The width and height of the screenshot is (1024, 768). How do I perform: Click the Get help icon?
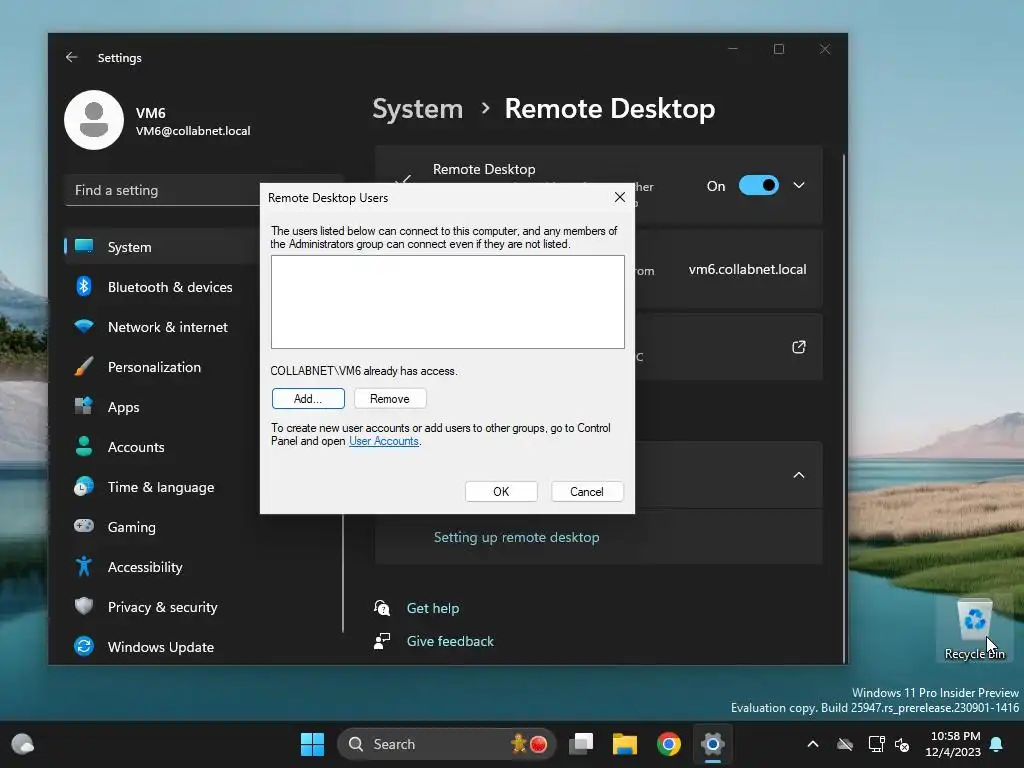382,608
